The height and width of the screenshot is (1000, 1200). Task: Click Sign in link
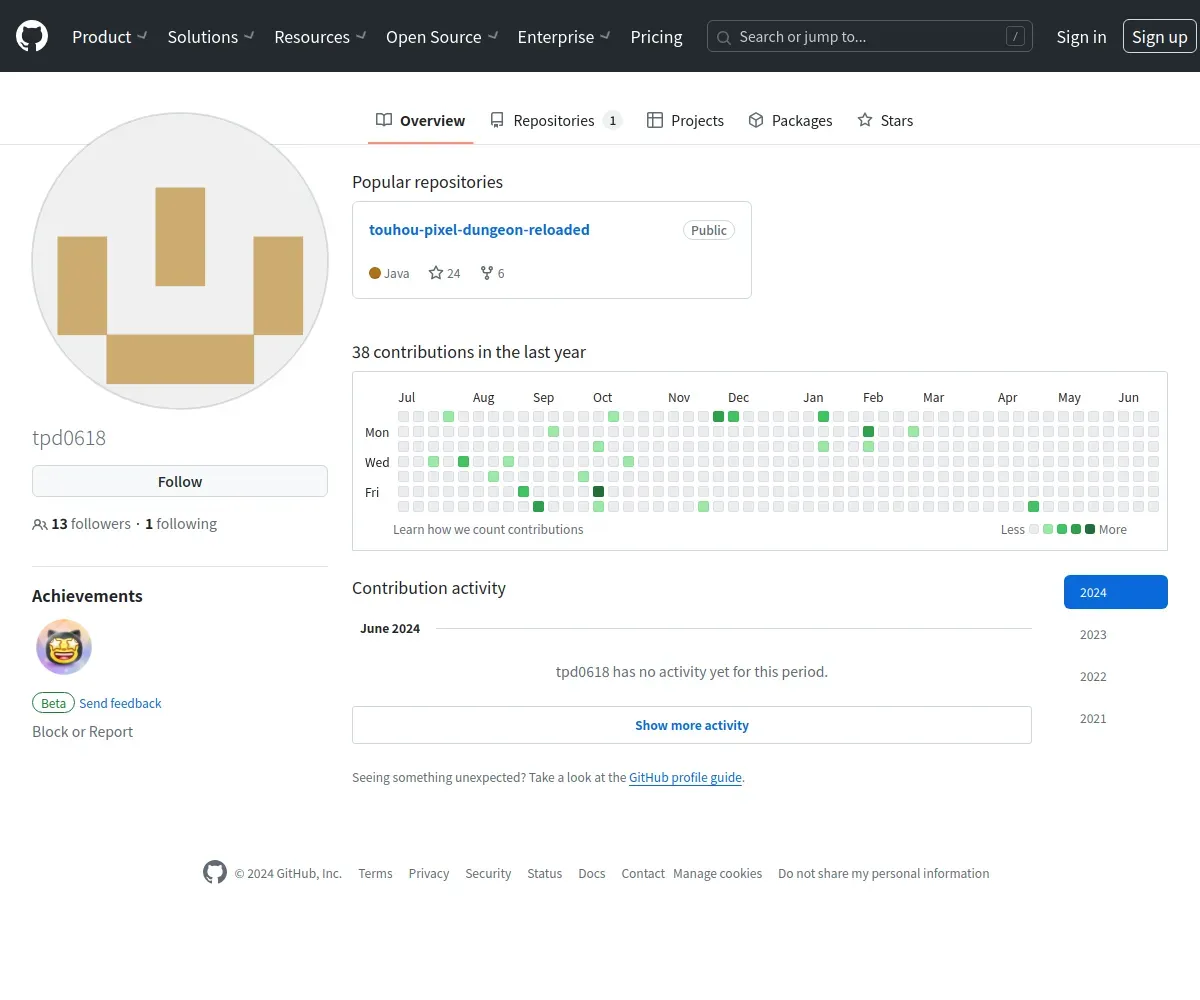(x=1081, y=37)
